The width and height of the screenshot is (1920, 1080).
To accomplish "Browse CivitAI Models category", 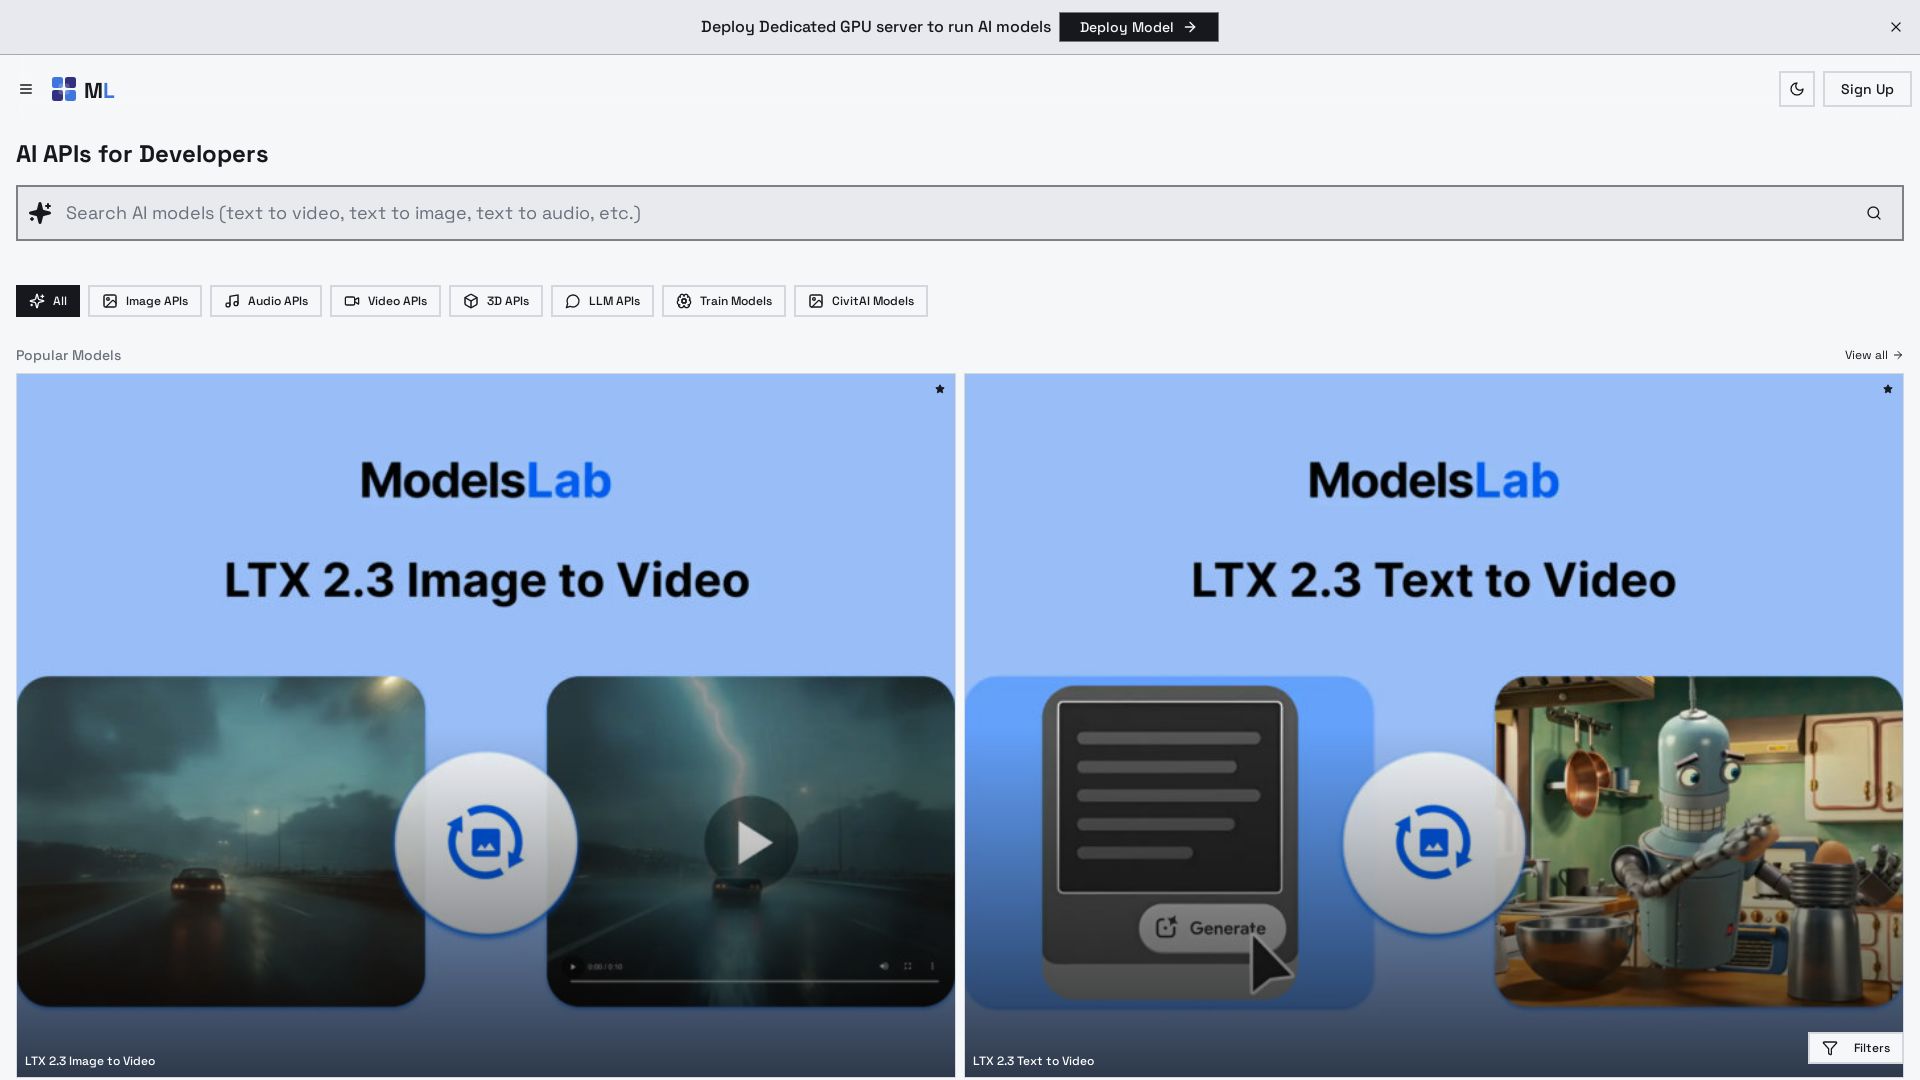I will tap(861, 301).
